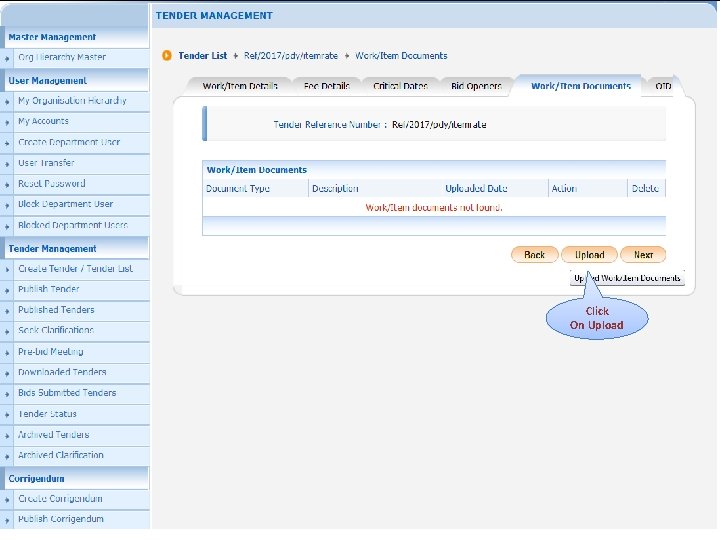The height and width of the screenshot is (540, 720).
Task: View Blocked Department Users
Action: pyautogui.click(x=73, y=225)
